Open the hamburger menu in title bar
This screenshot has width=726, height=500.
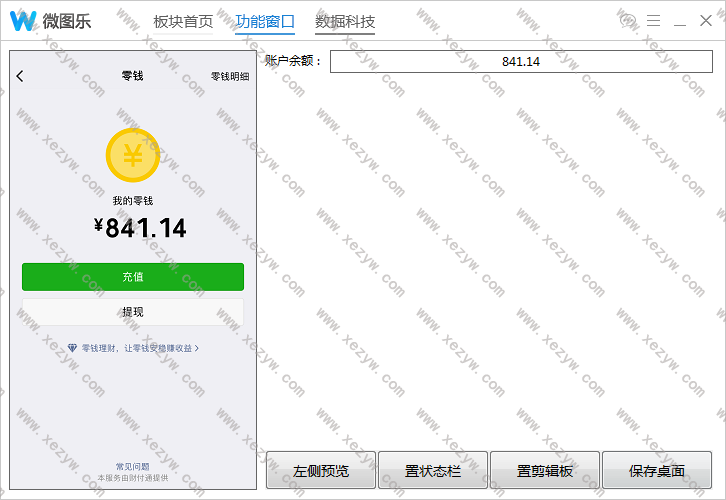click(x=654, y=21)
